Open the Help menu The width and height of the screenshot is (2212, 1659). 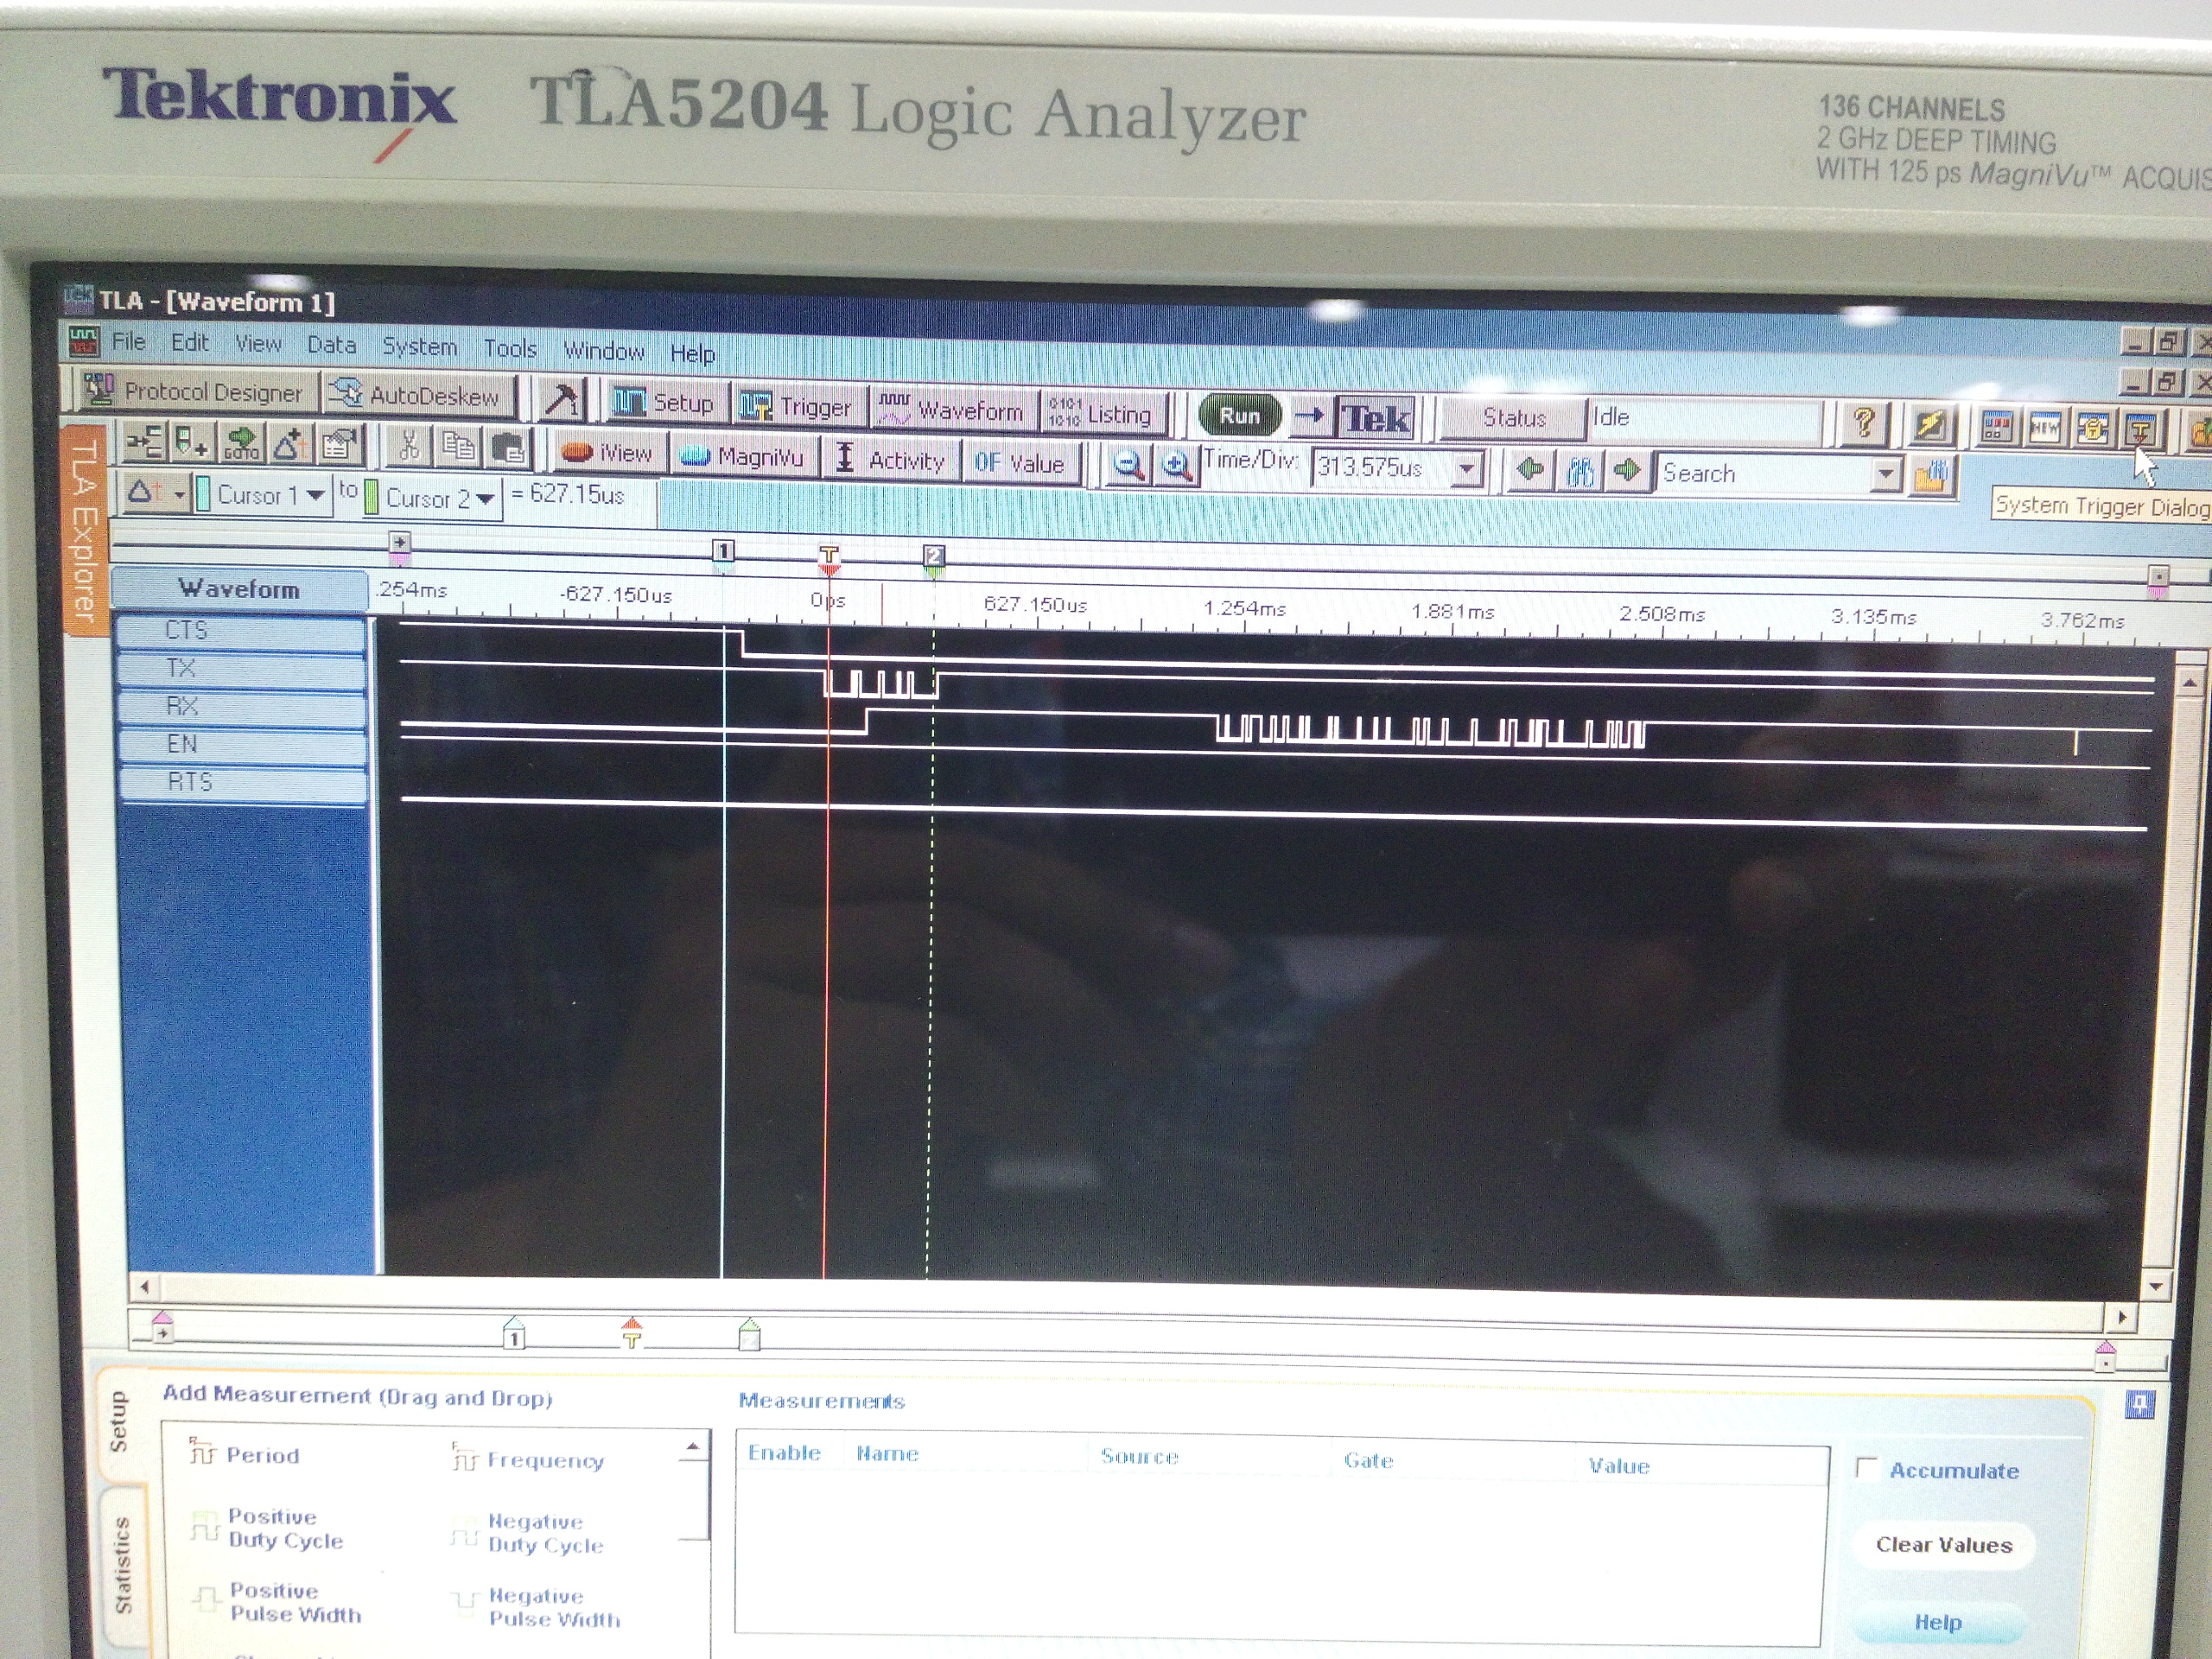[x=692, y=353]
